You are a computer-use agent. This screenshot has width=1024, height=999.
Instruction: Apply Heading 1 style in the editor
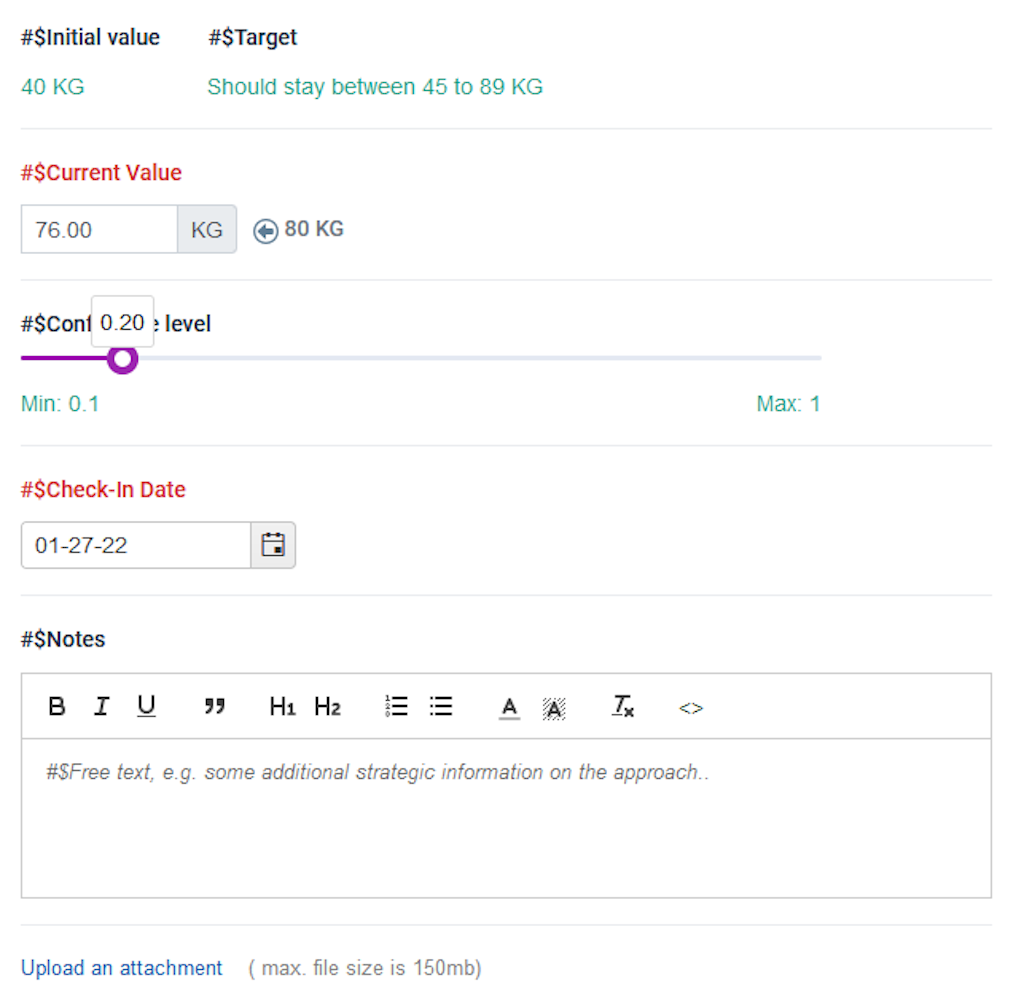pyautogui.click(x=281, y=706)
